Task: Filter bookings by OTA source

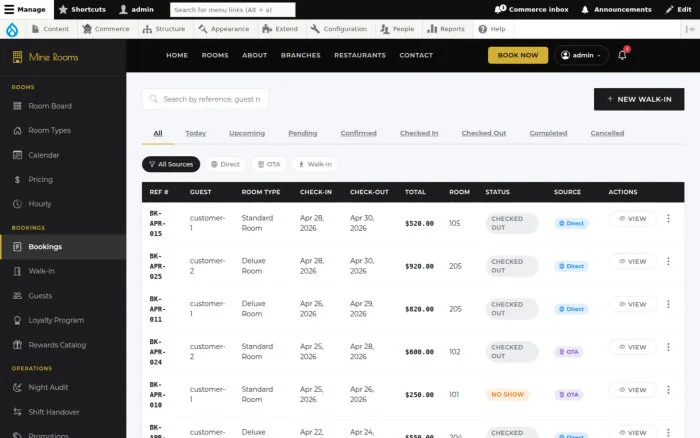Action: pos(269,164)
